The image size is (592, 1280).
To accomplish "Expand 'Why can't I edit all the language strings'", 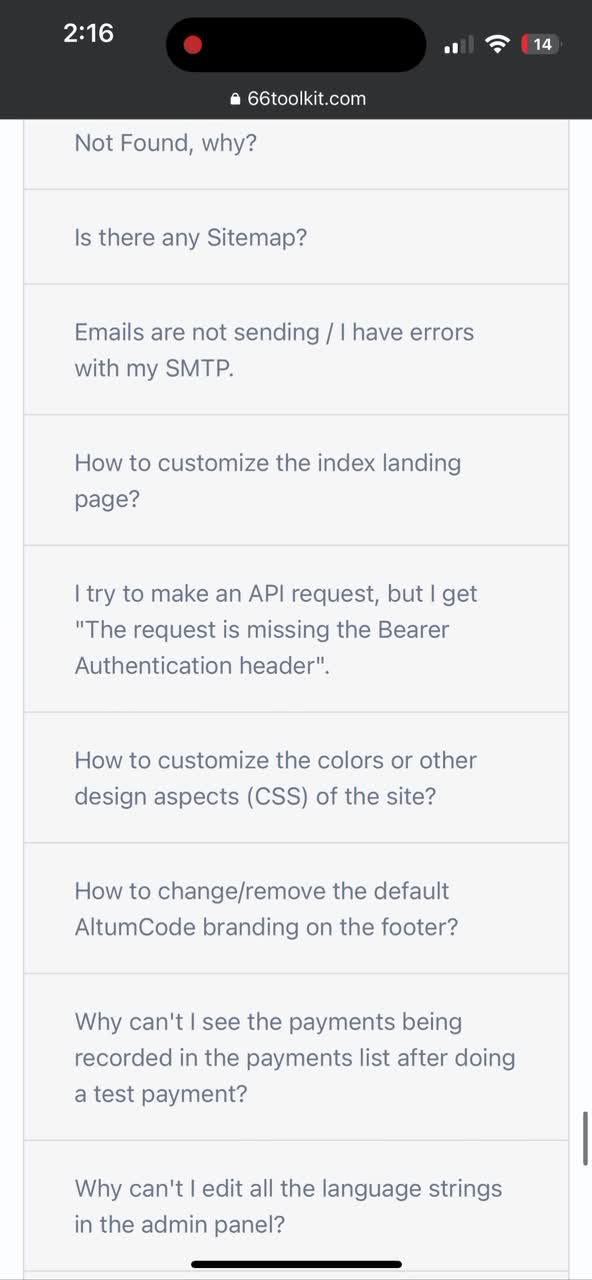I will pos(296,1206).
